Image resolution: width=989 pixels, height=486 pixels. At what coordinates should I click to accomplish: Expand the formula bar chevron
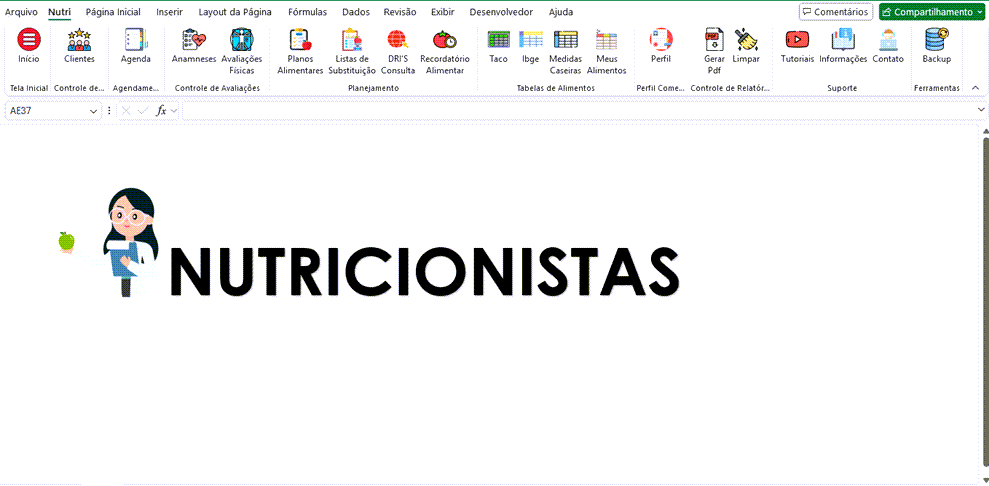tap(980, 110)
